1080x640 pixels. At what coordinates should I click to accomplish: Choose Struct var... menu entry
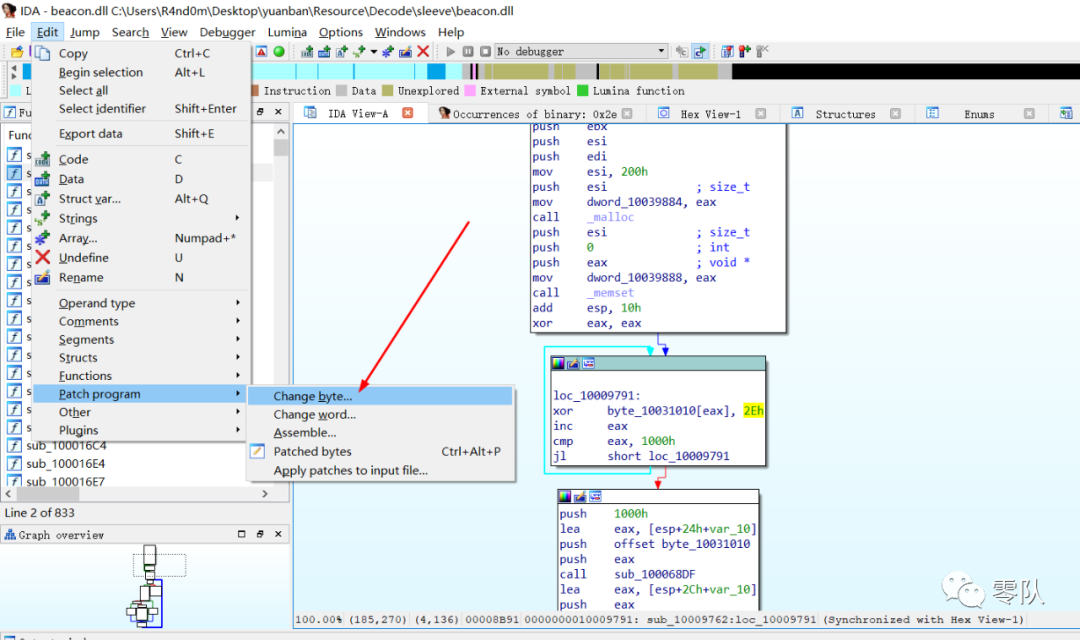tap(141, 198)
